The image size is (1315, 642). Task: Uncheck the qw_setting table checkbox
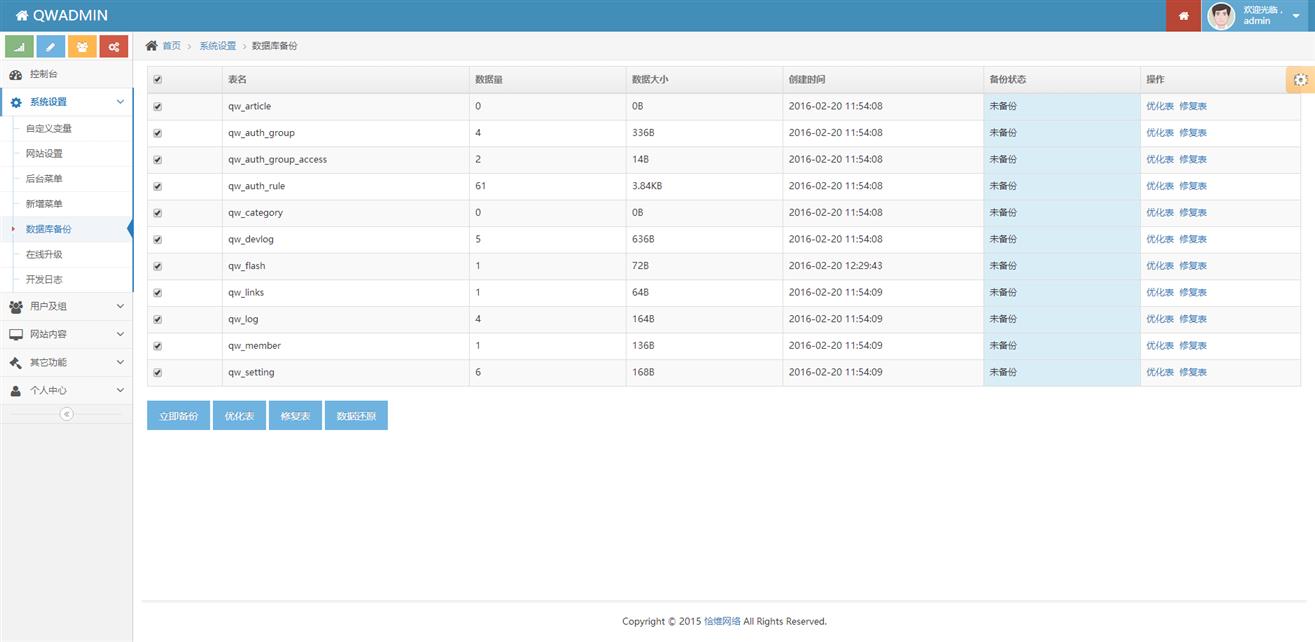click(158, 372)
